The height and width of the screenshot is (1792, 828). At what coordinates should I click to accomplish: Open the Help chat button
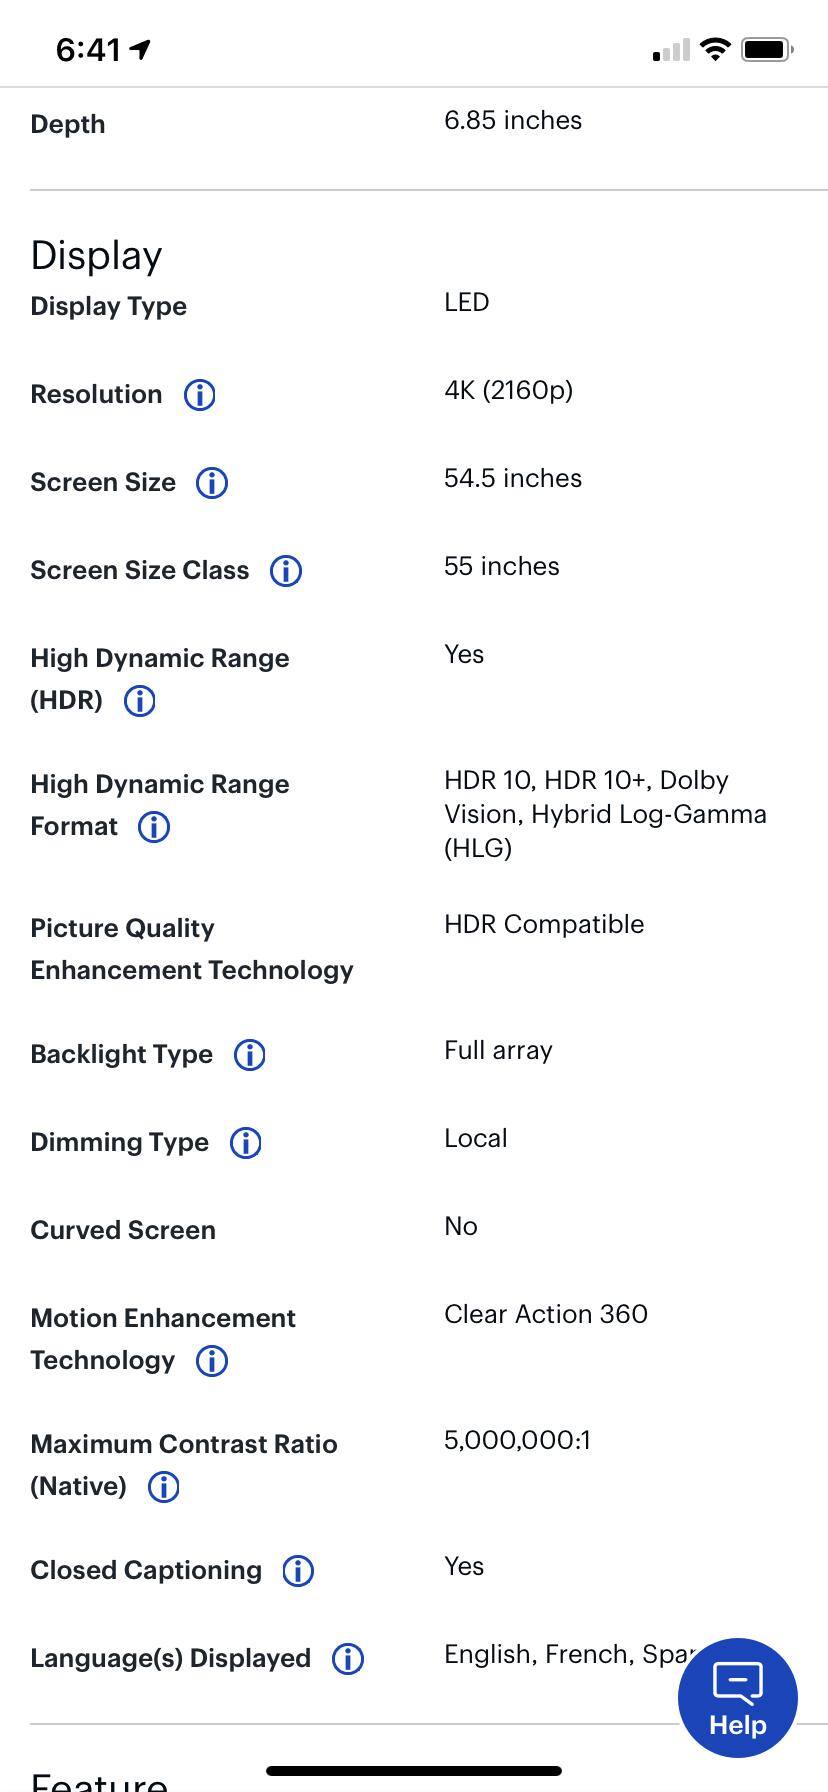737,1698
